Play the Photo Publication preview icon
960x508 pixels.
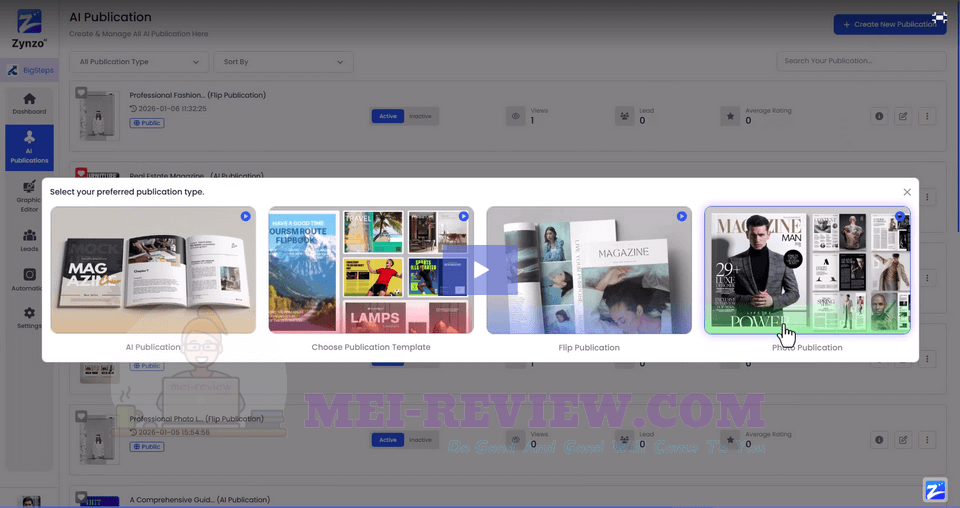[x=899, y=216]
